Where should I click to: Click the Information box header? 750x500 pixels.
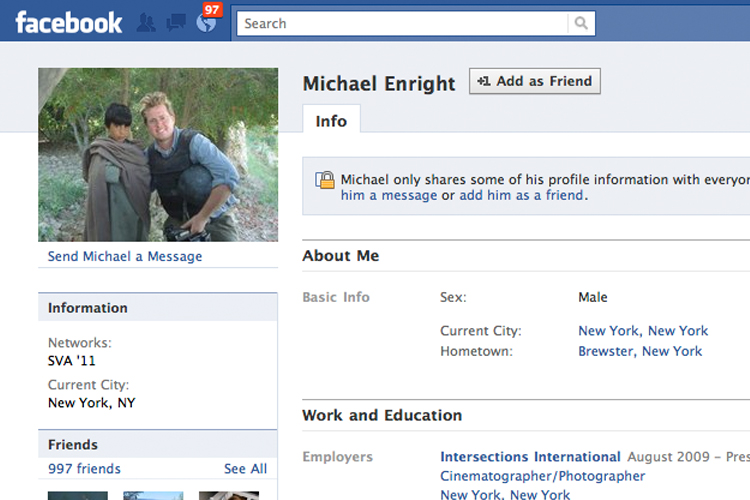pyautogui.click(x=158, y=307)
